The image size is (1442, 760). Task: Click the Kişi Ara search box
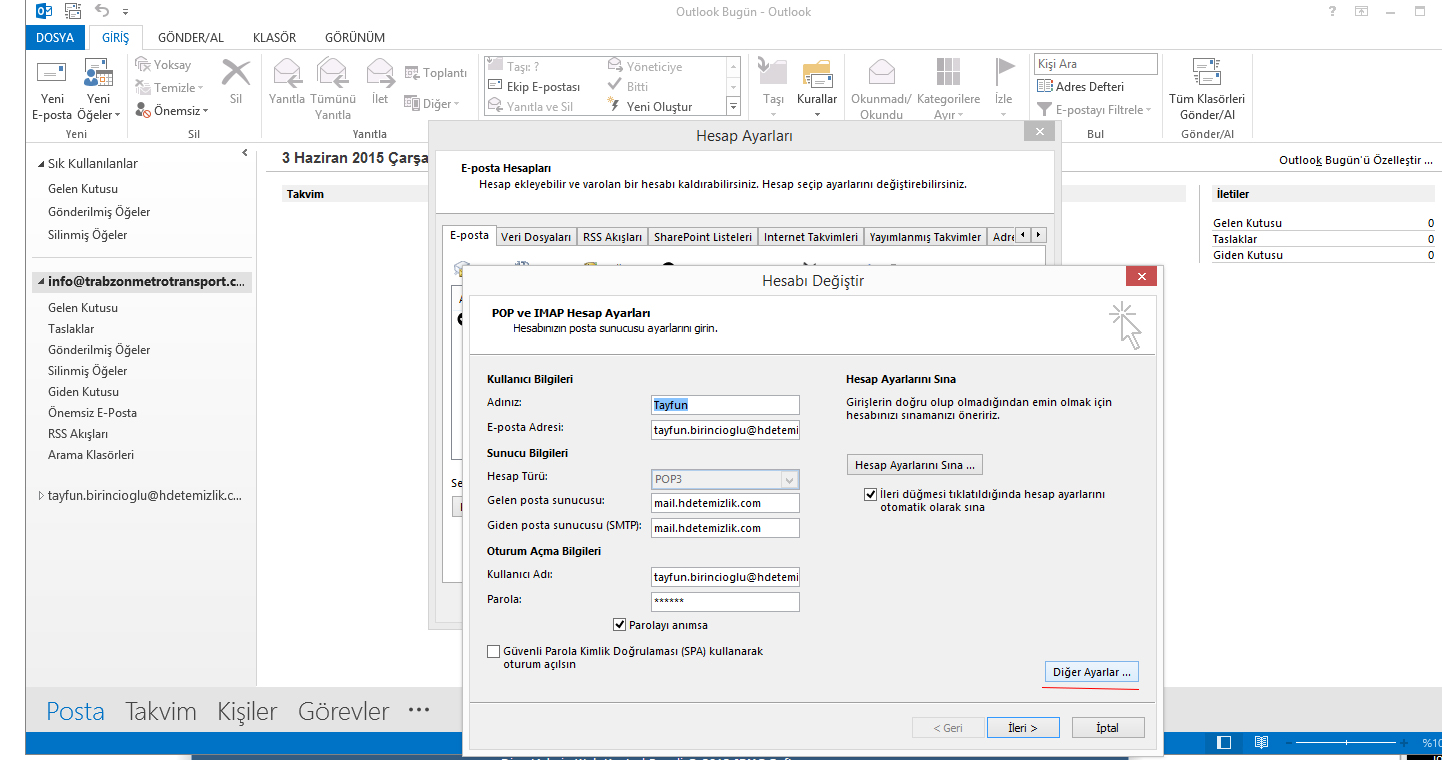pos(1095,64)
